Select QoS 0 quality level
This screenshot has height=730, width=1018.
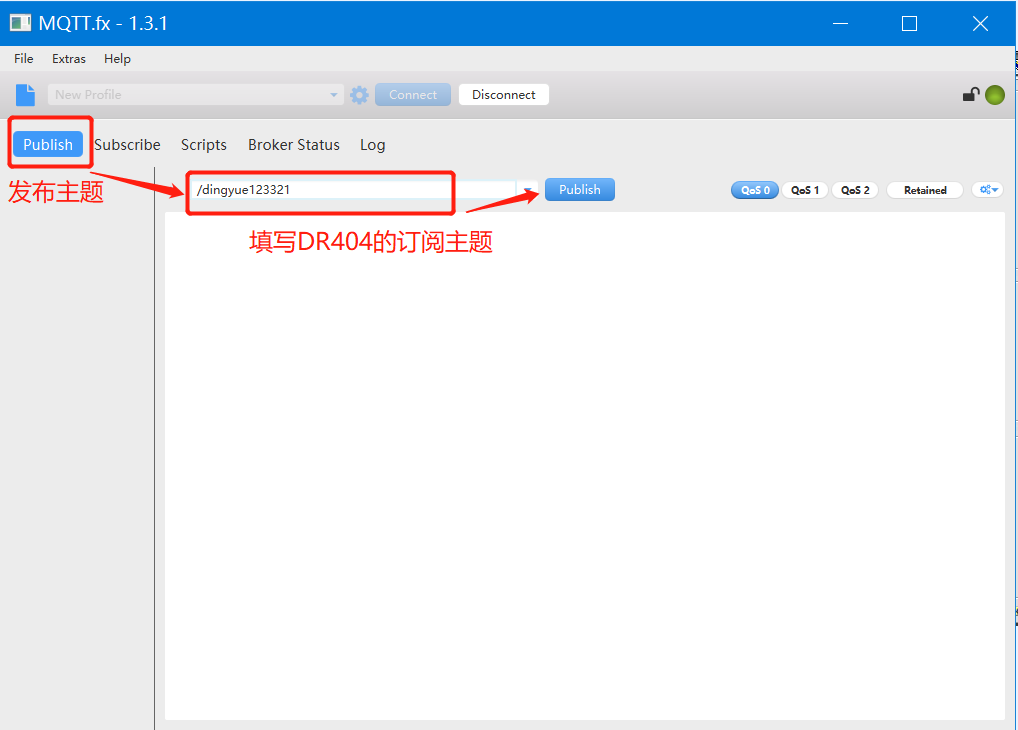pyautogui.click(x=754, y=190)
